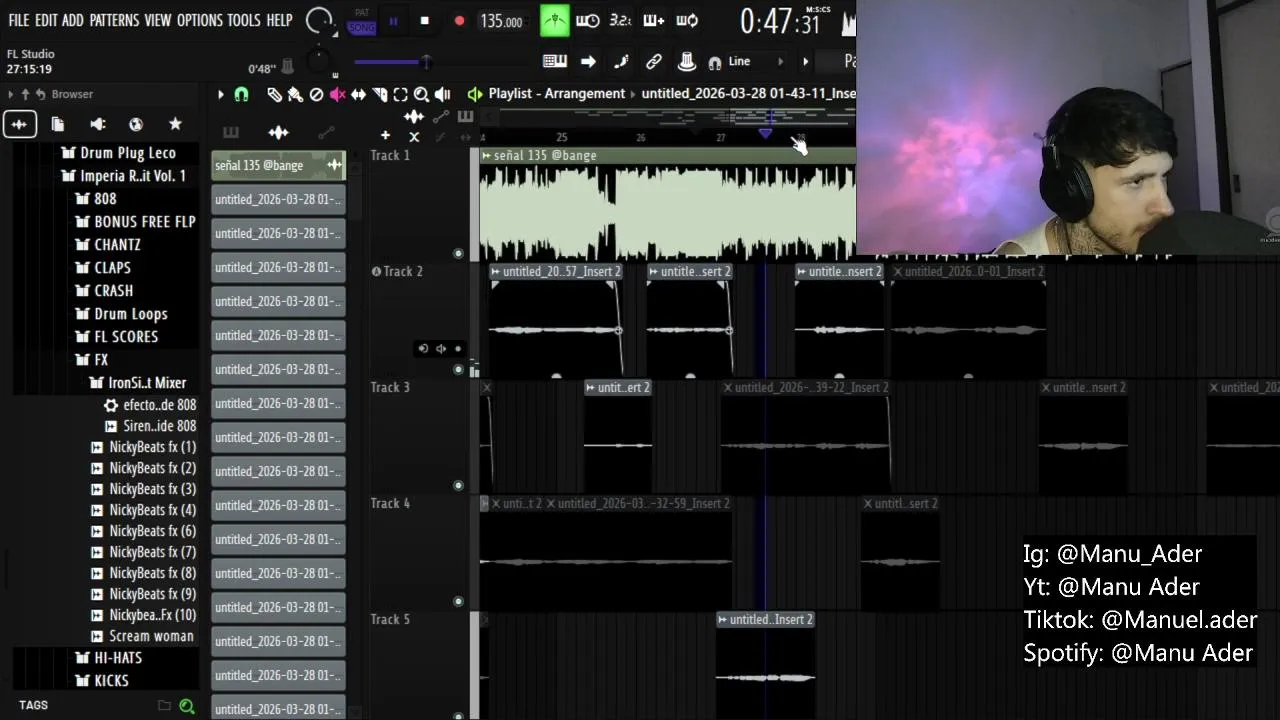
Task: Toggle playlist magnet snap icon
Action: pyautogui.click(x=241, y=94)
